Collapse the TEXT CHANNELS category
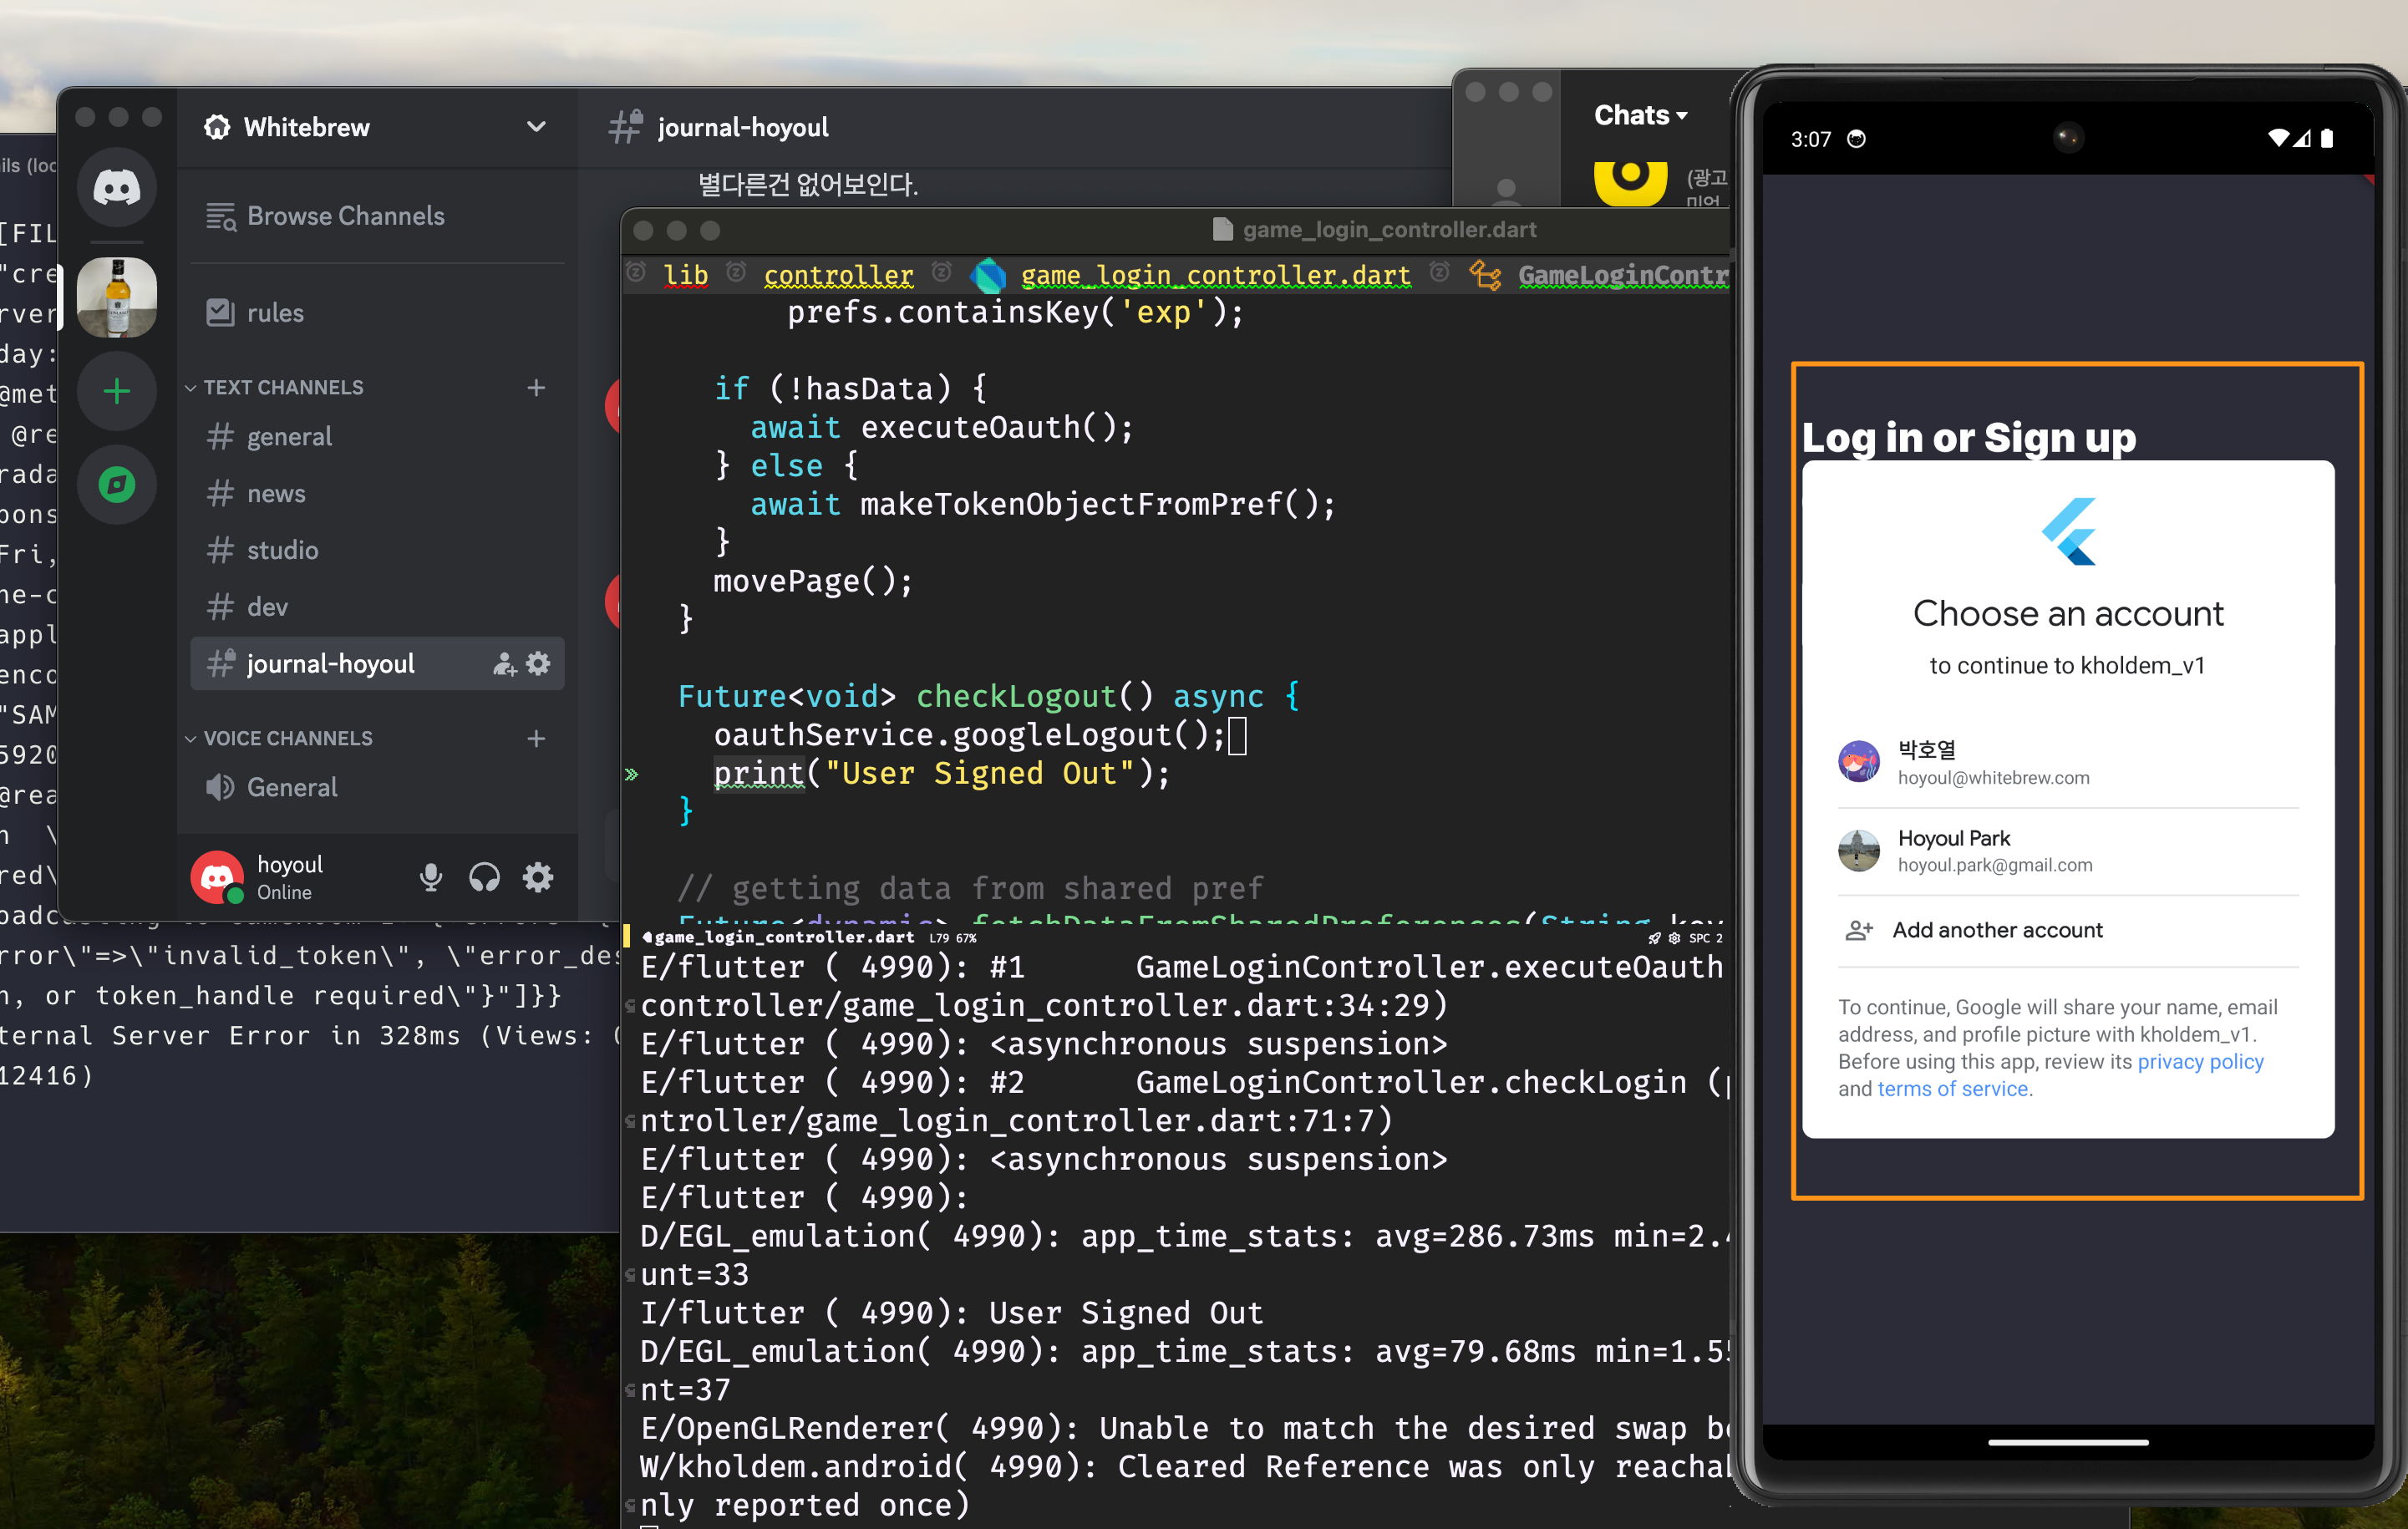Image resolution: width=2408 pixels, height=1529 pixels. click(283, 387)
